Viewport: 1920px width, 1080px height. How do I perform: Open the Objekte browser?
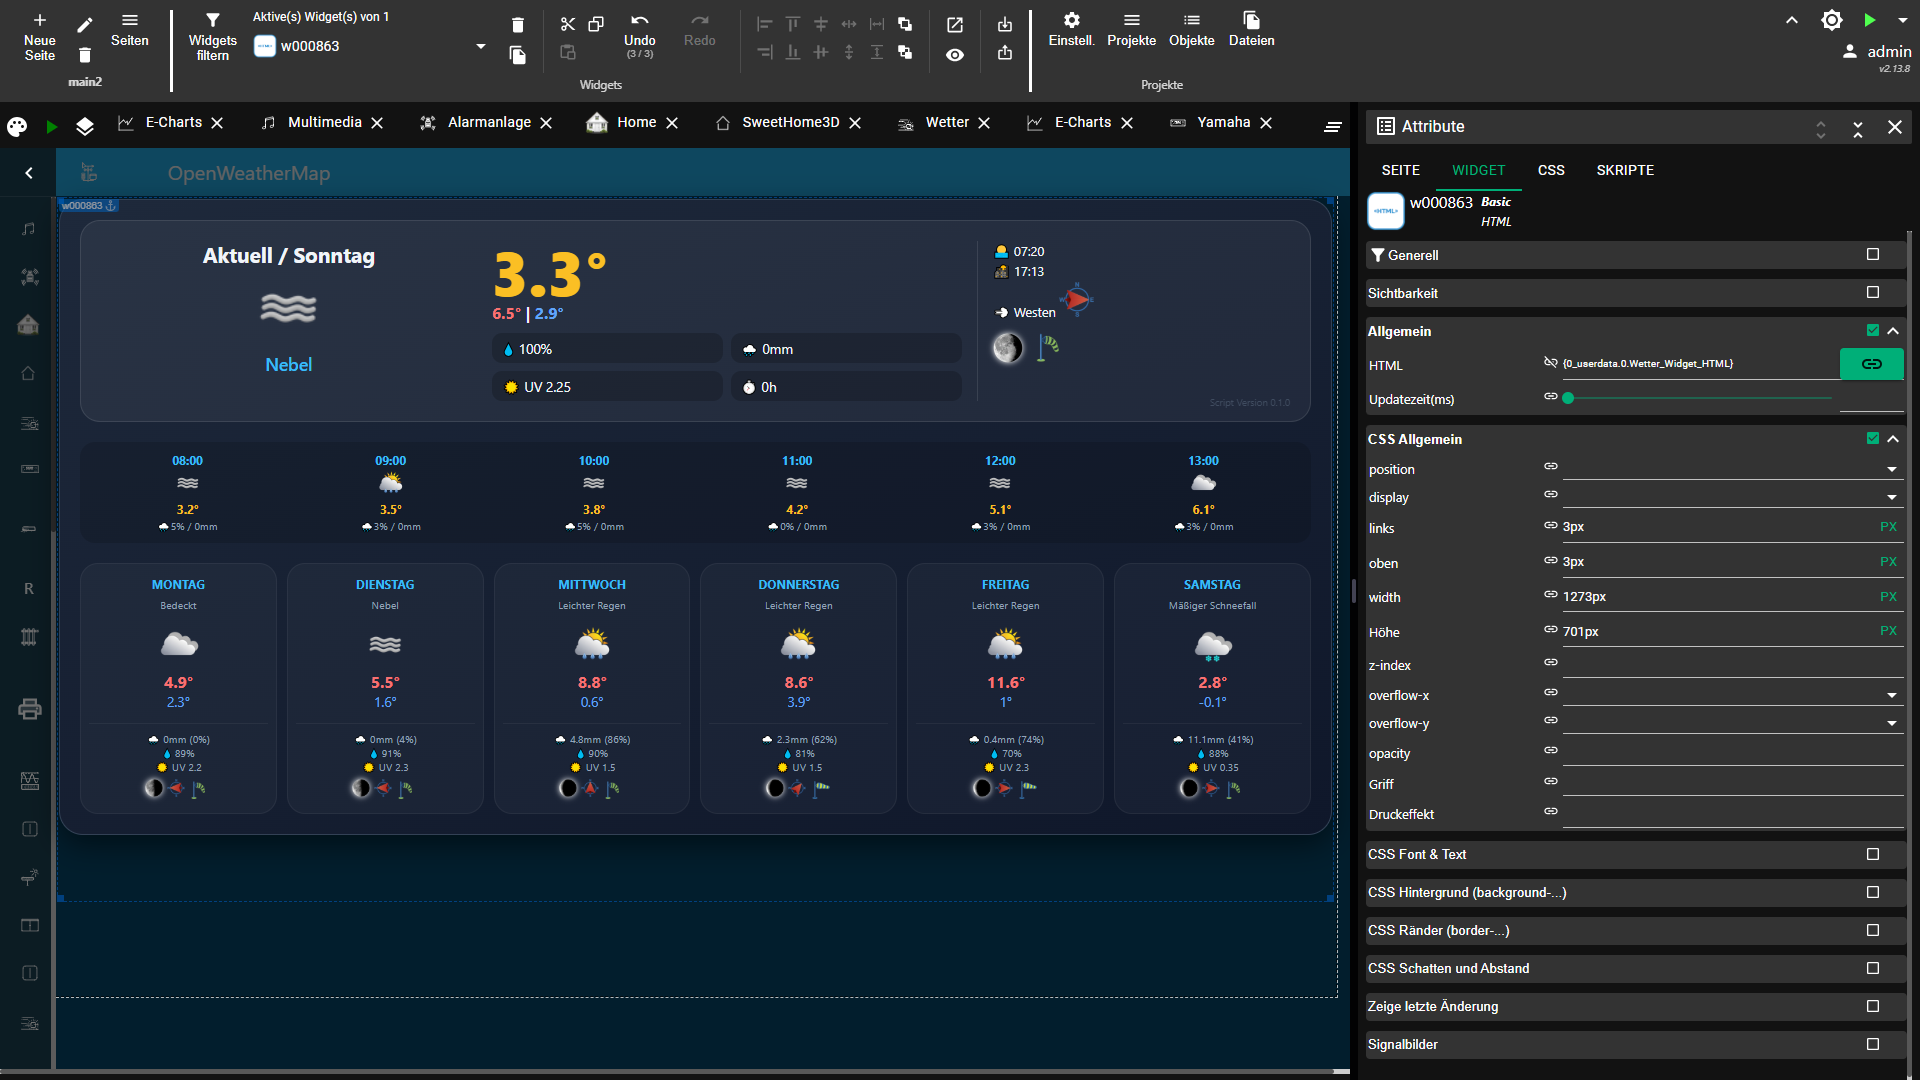1191,30
